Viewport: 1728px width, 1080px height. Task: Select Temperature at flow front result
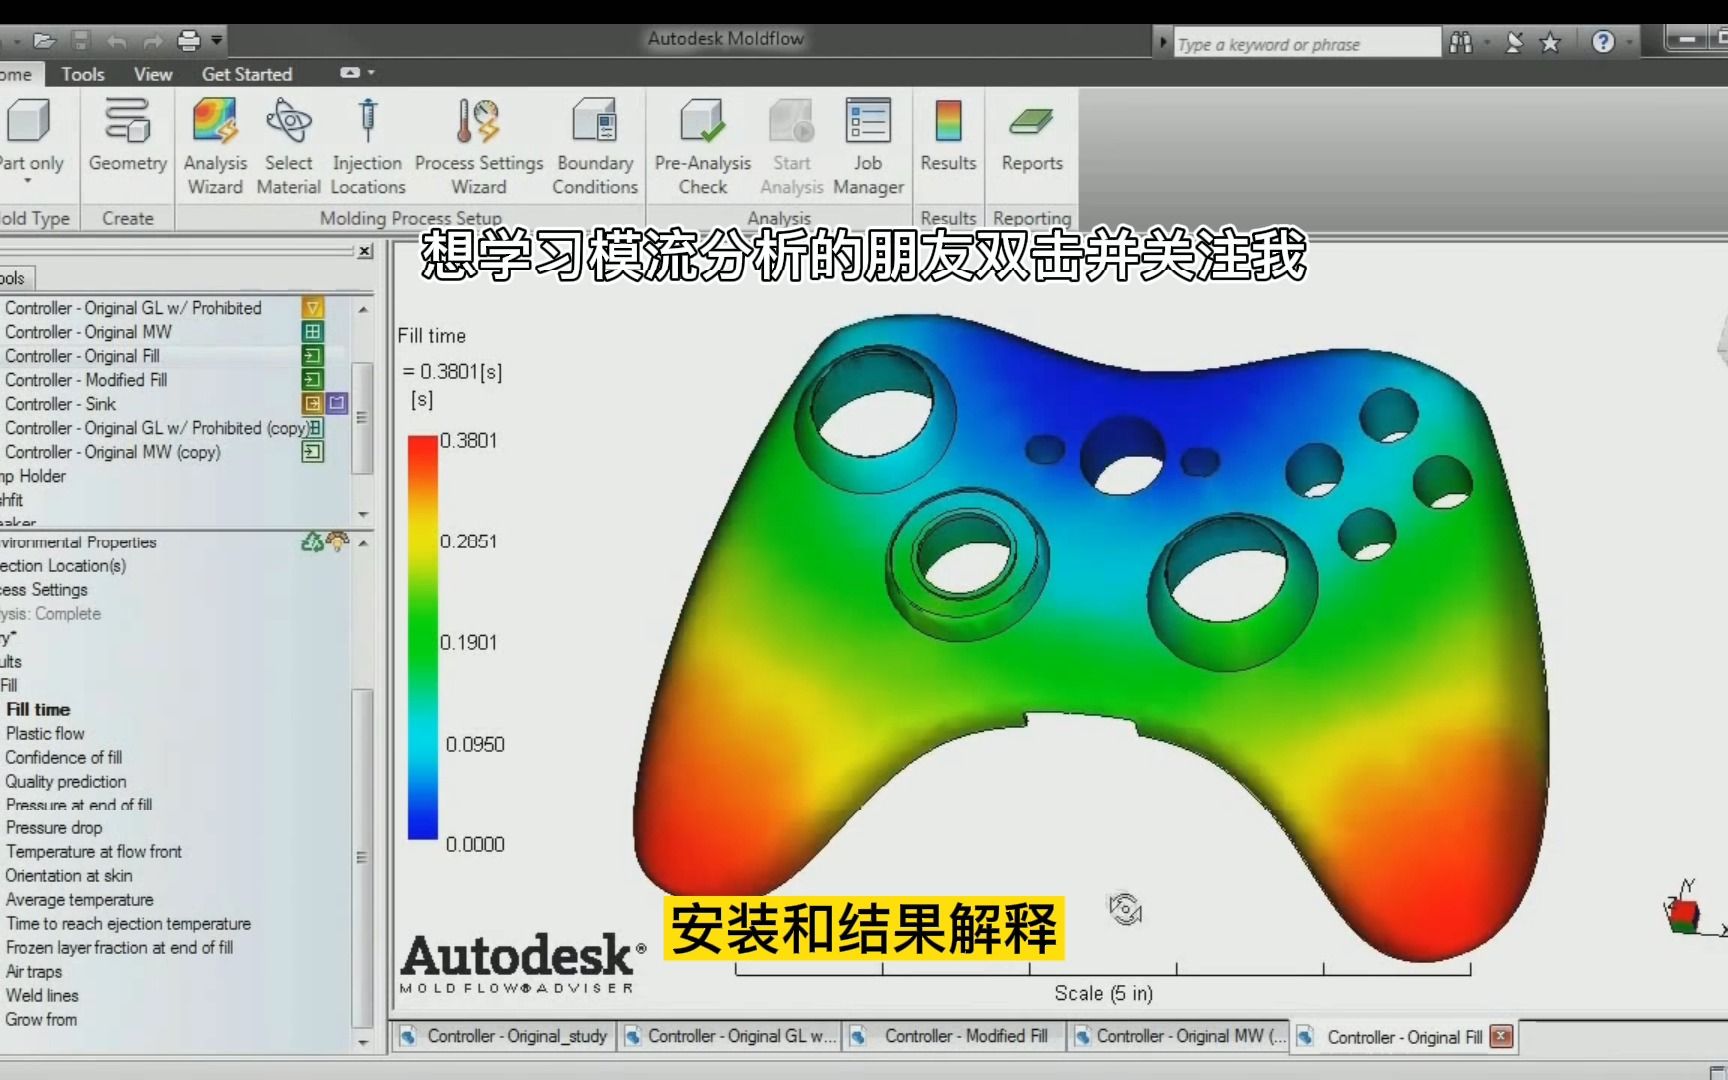pyautogui.click(x=94, y=852)
